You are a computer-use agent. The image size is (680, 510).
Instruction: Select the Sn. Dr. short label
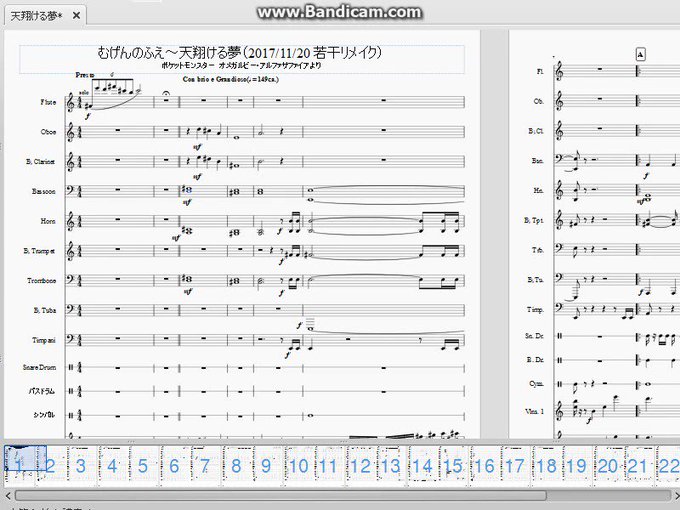[x=534, y=336]
